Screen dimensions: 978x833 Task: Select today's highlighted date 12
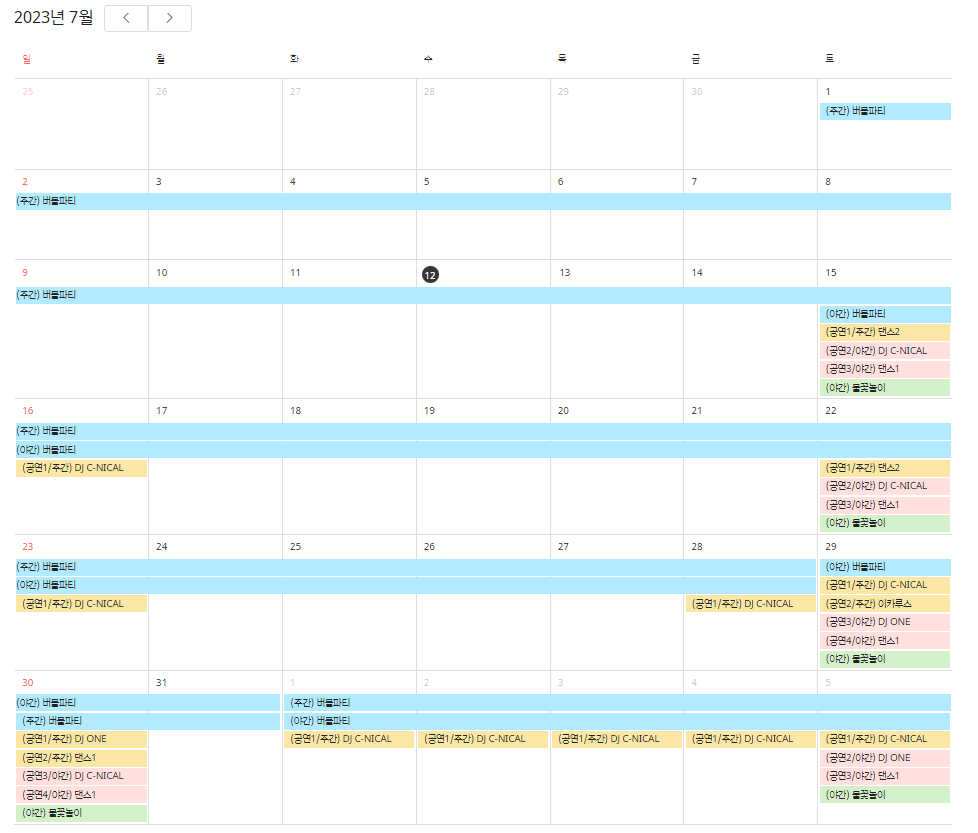click(430, 274)
